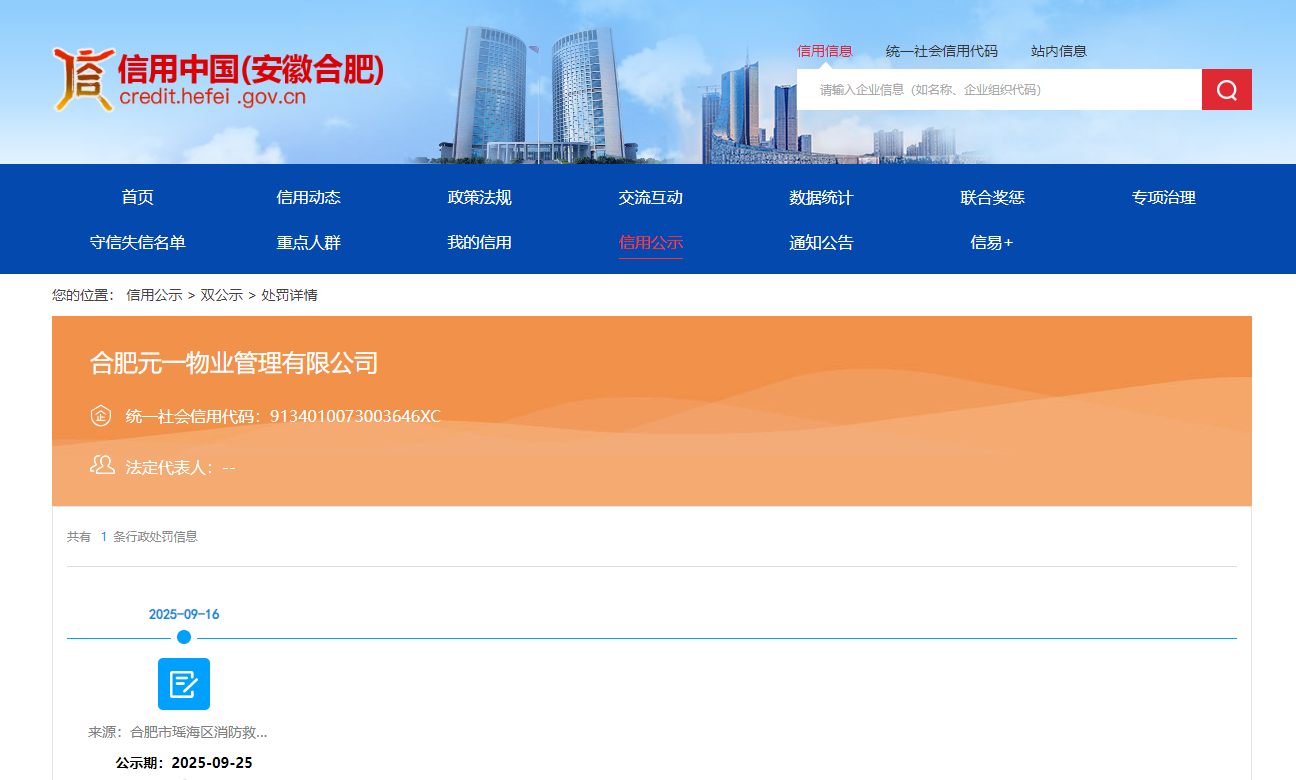
Task: Focus the enterprise information search field
Action: [999, 90]
